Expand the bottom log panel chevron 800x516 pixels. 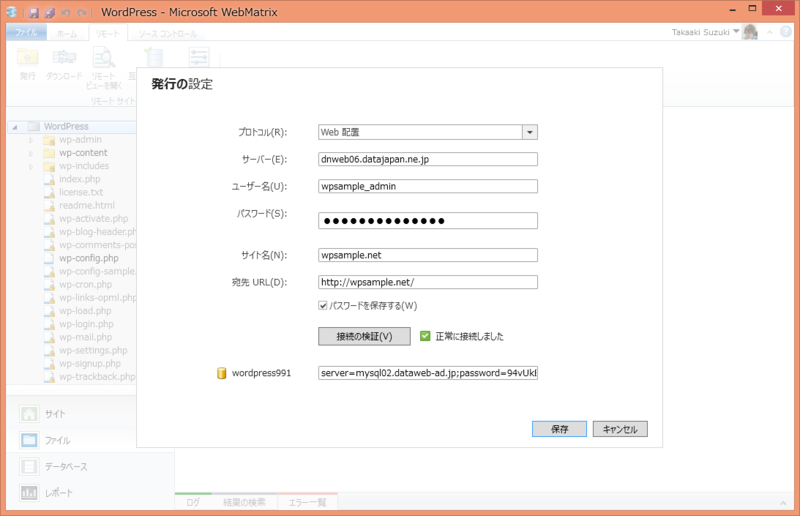click(783, 503)
